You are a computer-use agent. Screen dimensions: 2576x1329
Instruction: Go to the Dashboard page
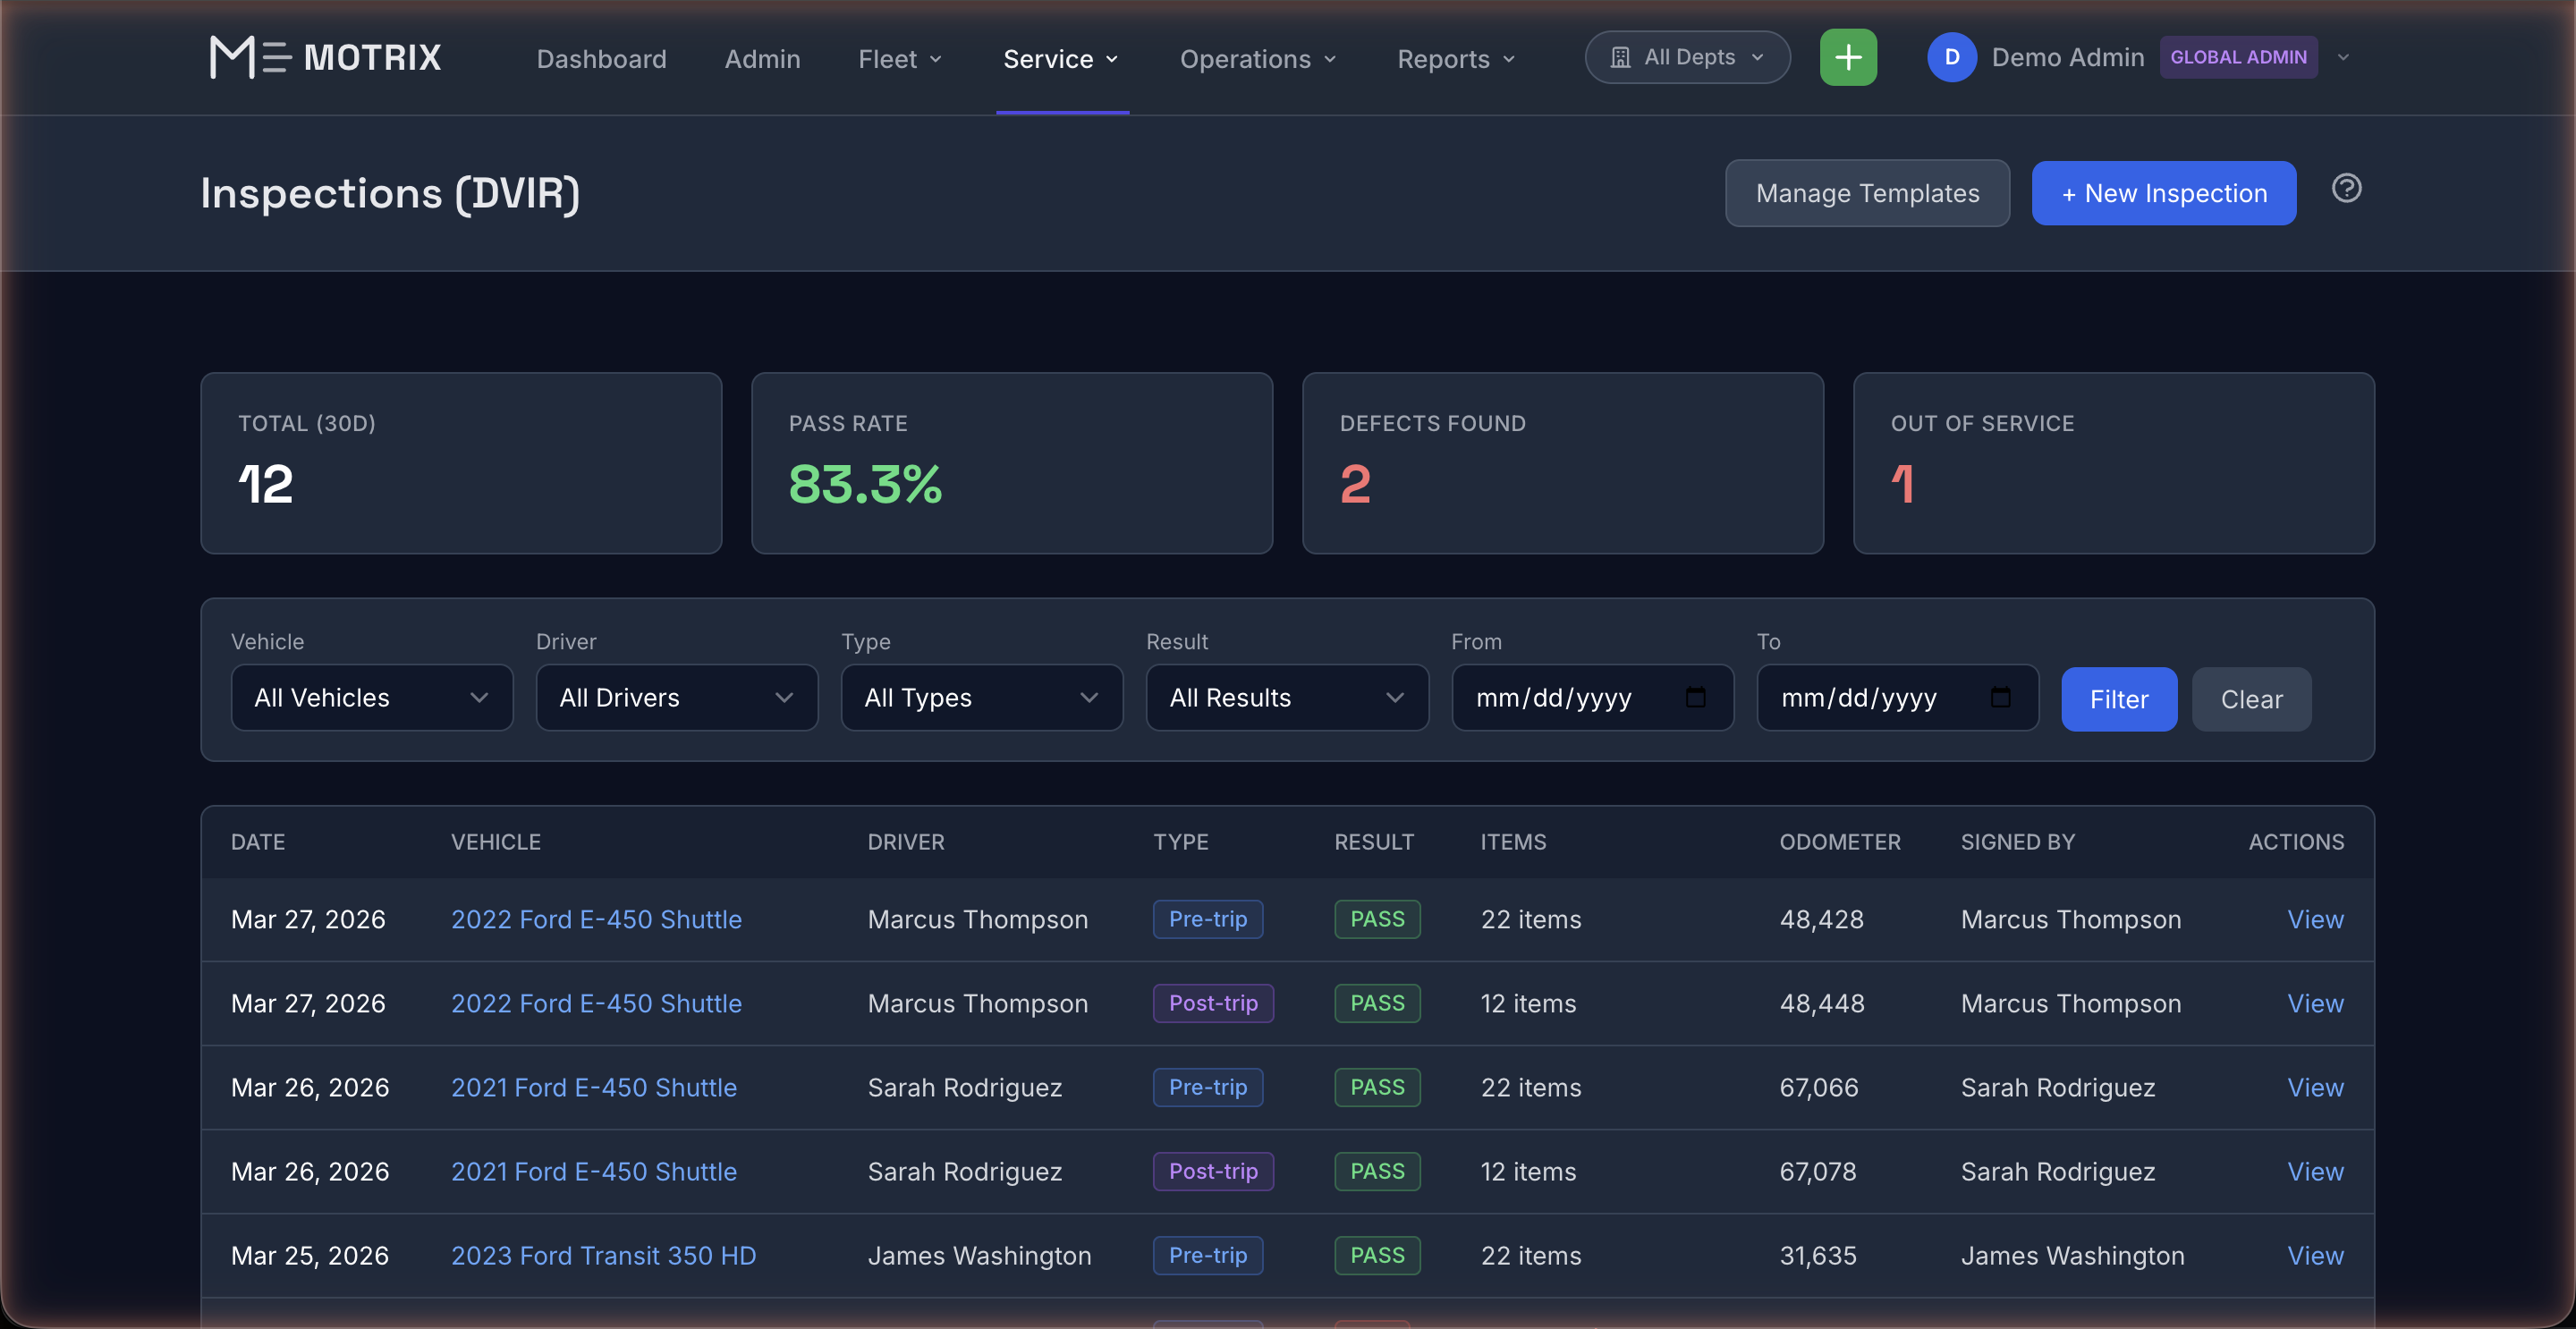[601, 59]
